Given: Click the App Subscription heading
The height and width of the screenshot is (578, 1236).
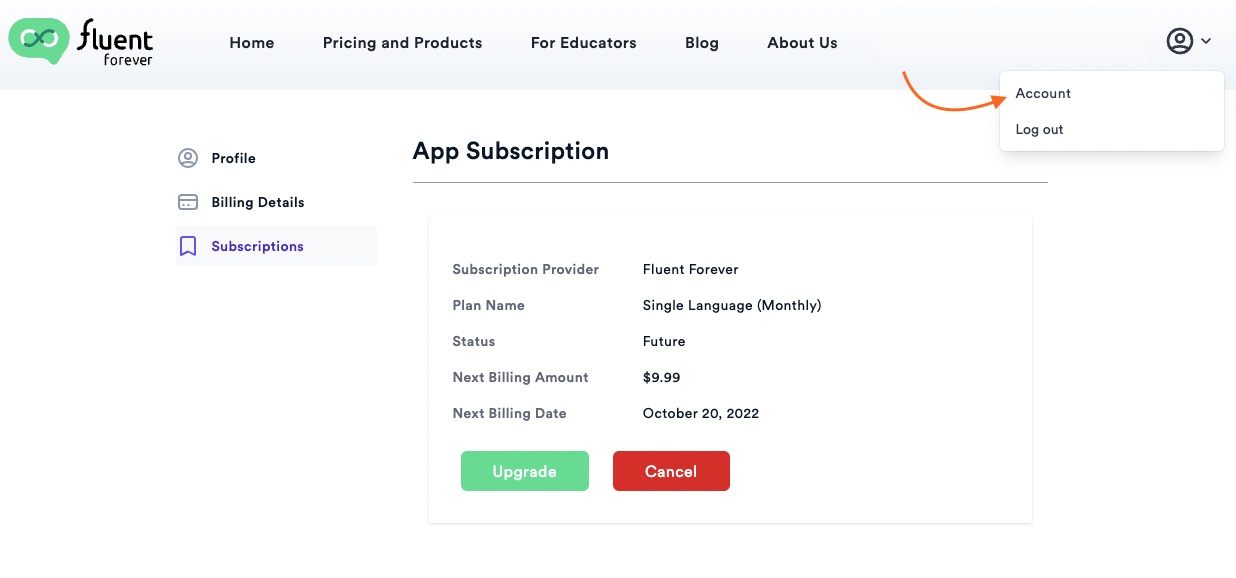Looking at the screenshot, I should coord(511,151).
